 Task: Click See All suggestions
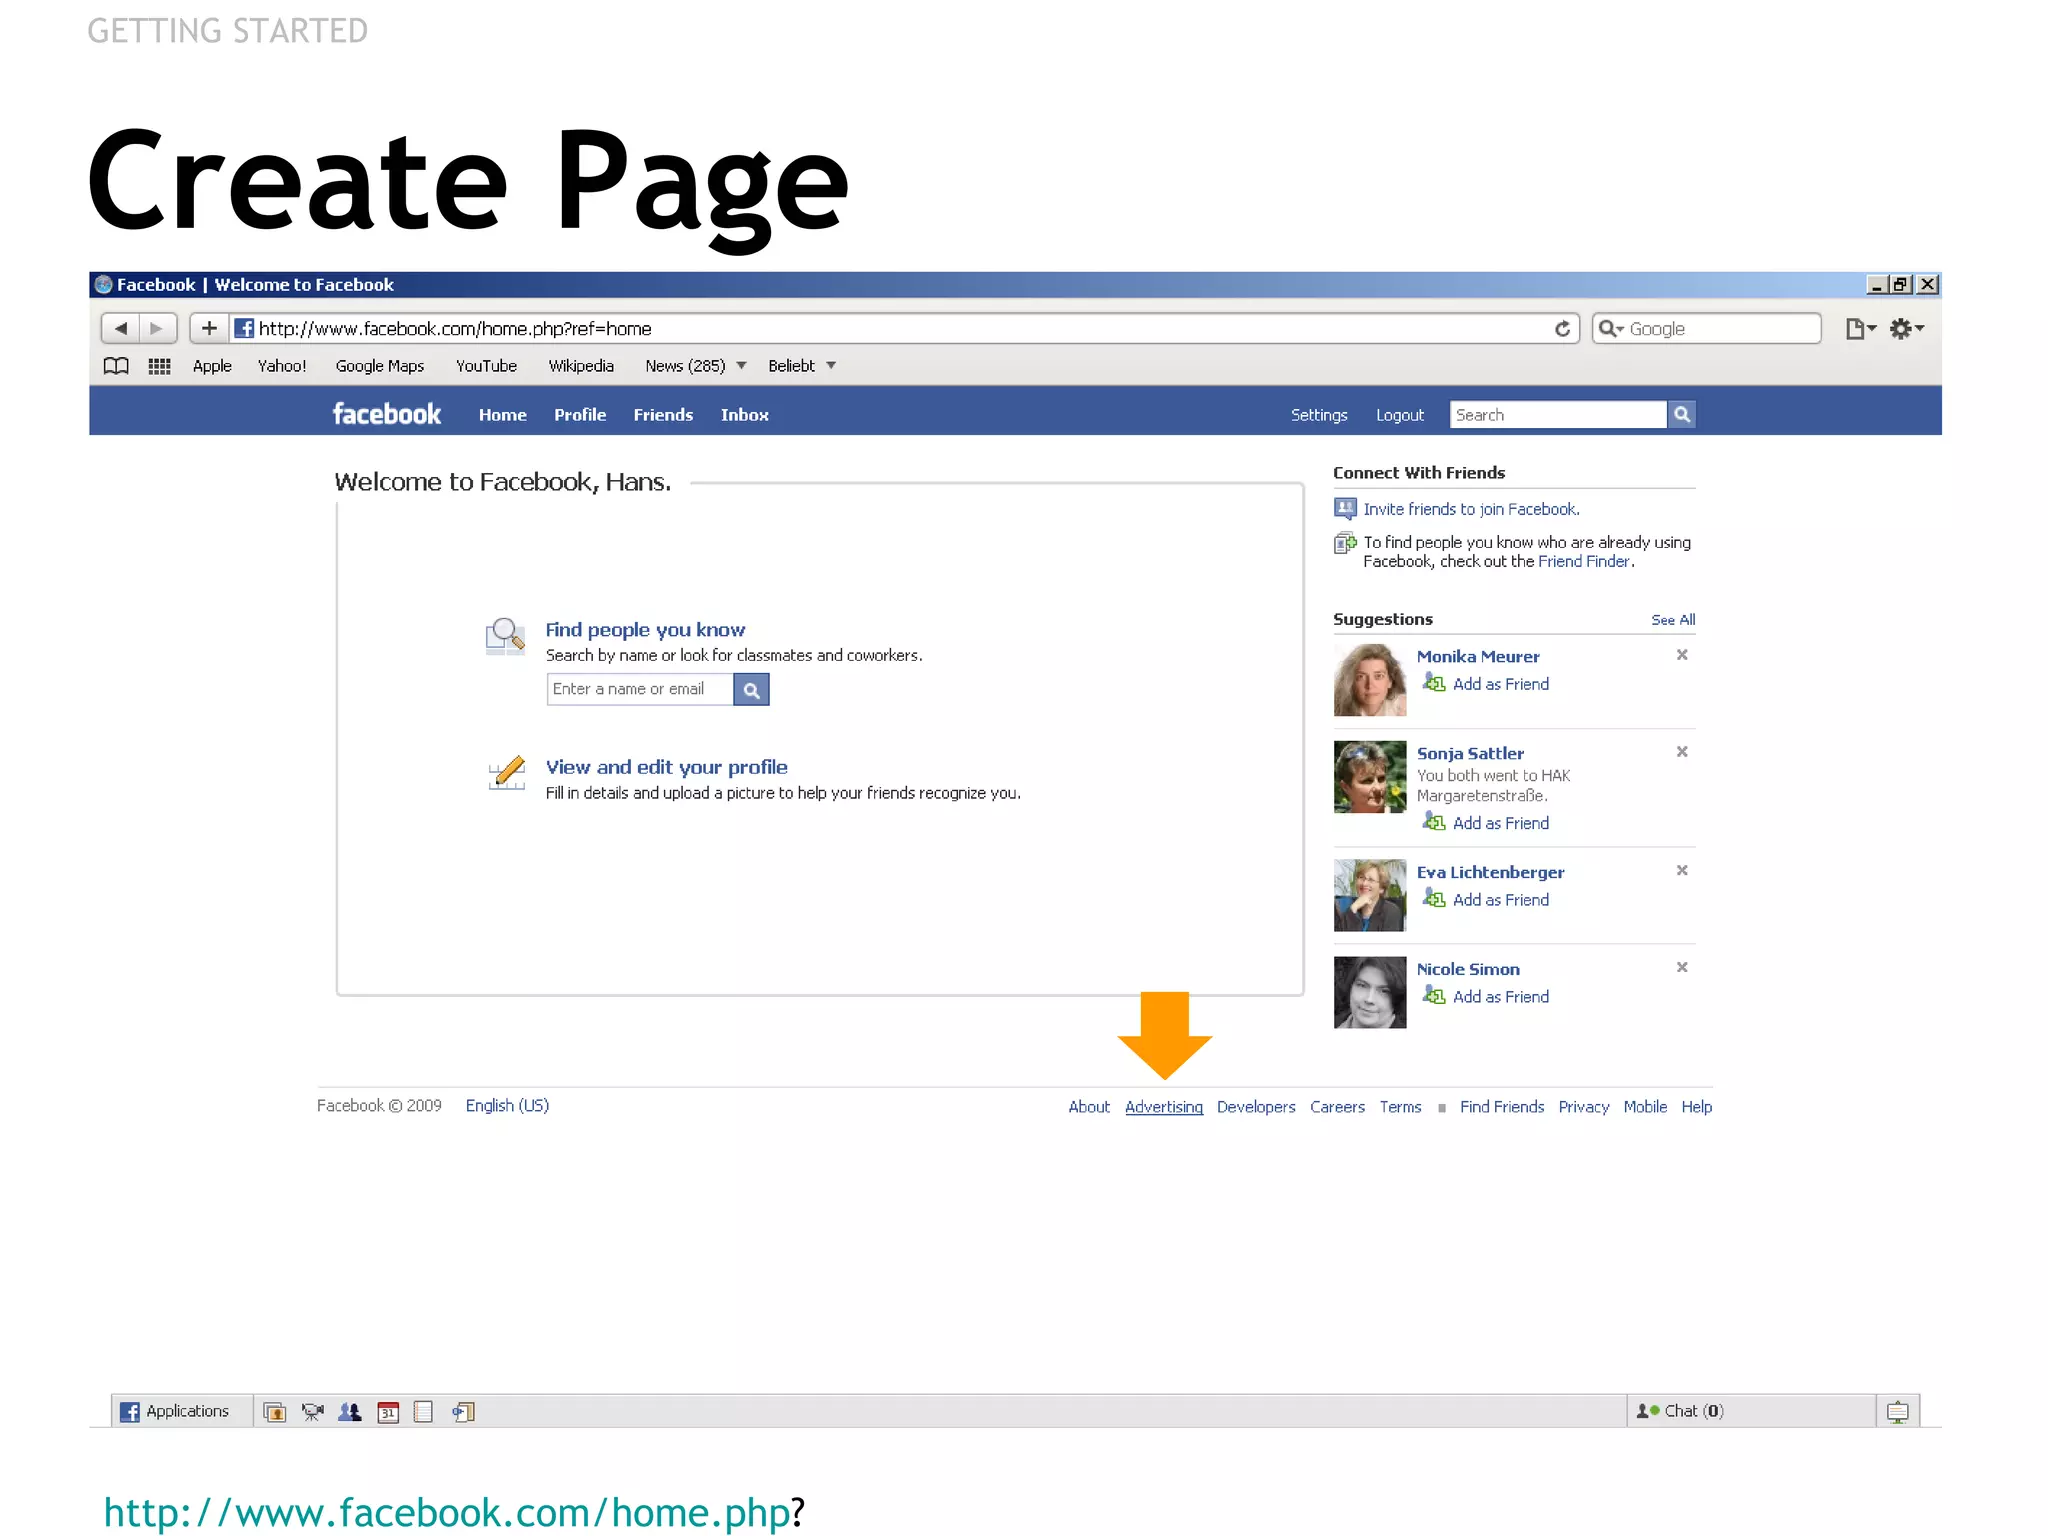(1673, 620)
